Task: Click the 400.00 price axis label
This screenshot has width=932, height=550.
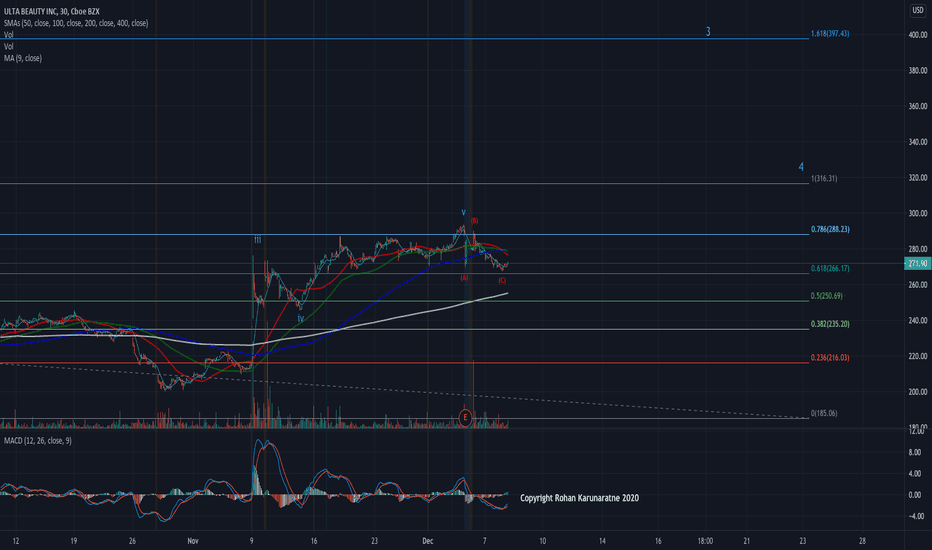Action: pyautogui.click(x=918, y=35)
